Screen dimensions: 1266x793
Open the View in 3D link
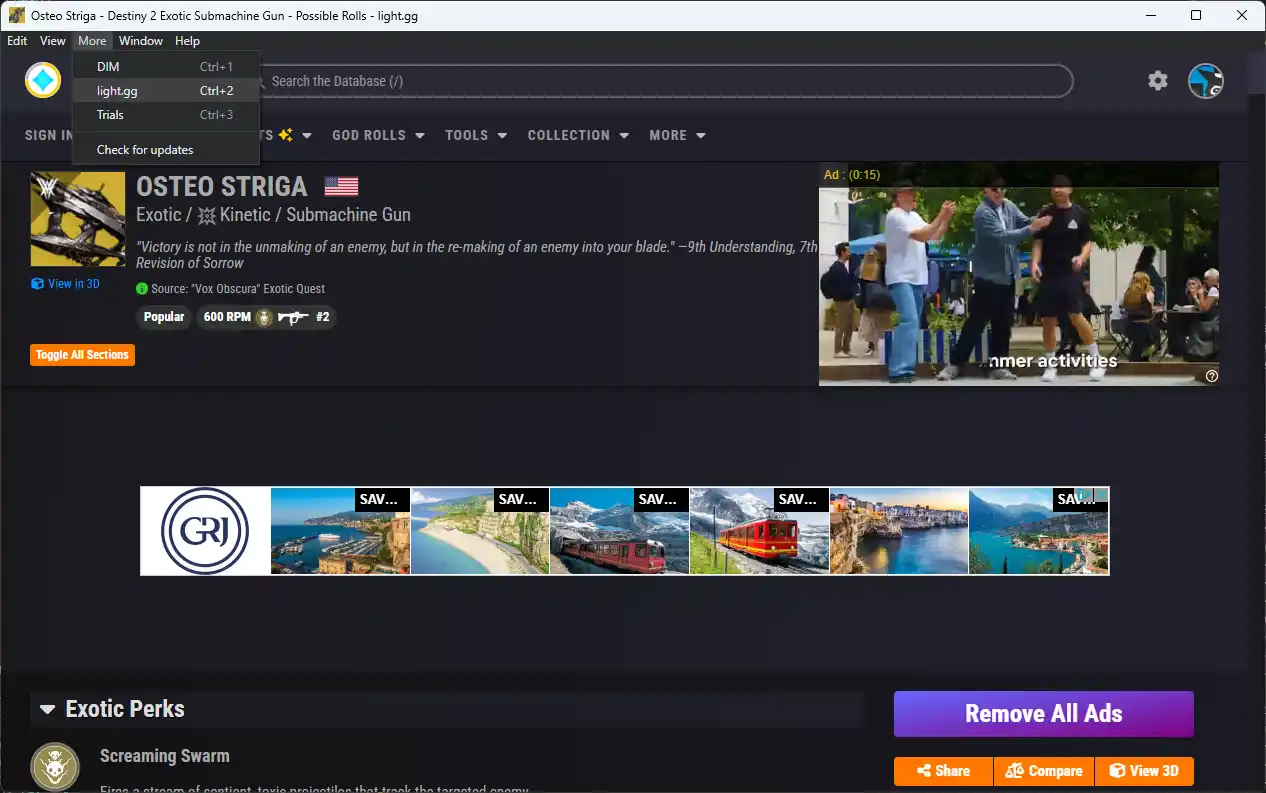click(74, 284)
